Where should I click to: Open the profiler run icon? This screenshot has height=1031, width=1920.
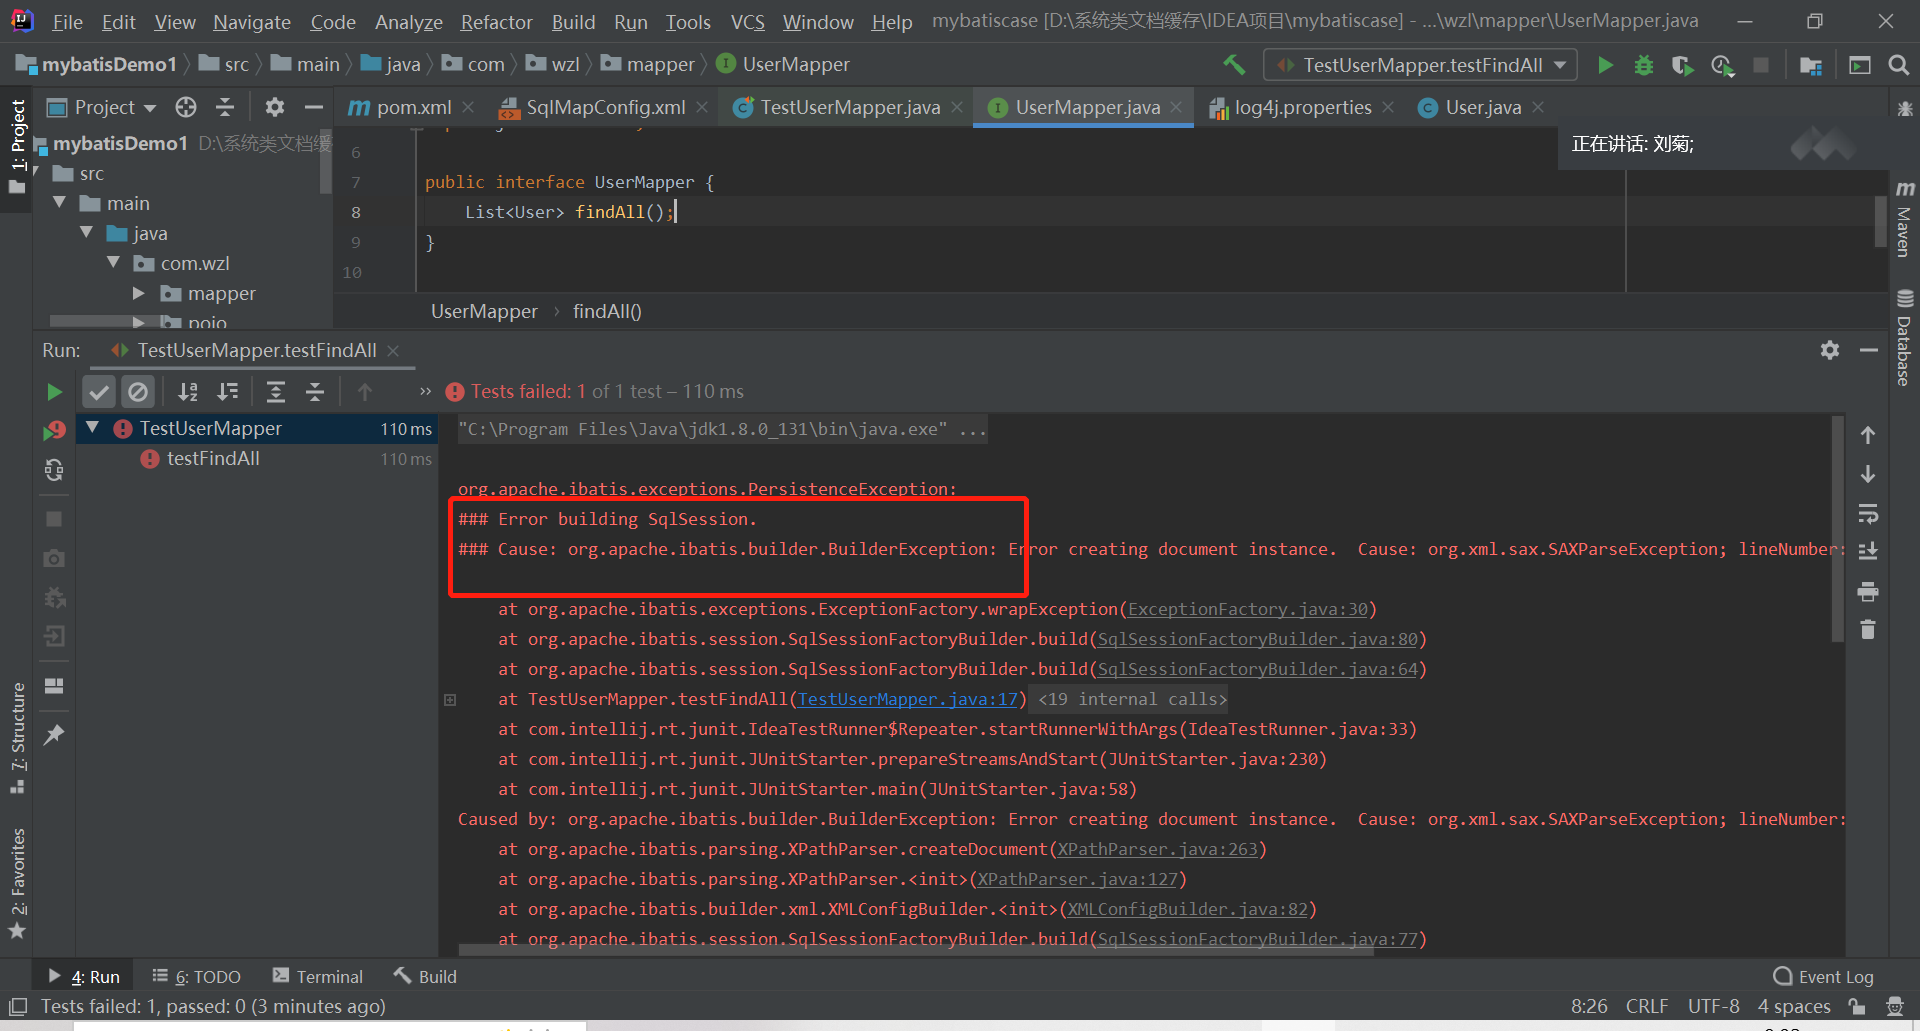click(1722, 65)
